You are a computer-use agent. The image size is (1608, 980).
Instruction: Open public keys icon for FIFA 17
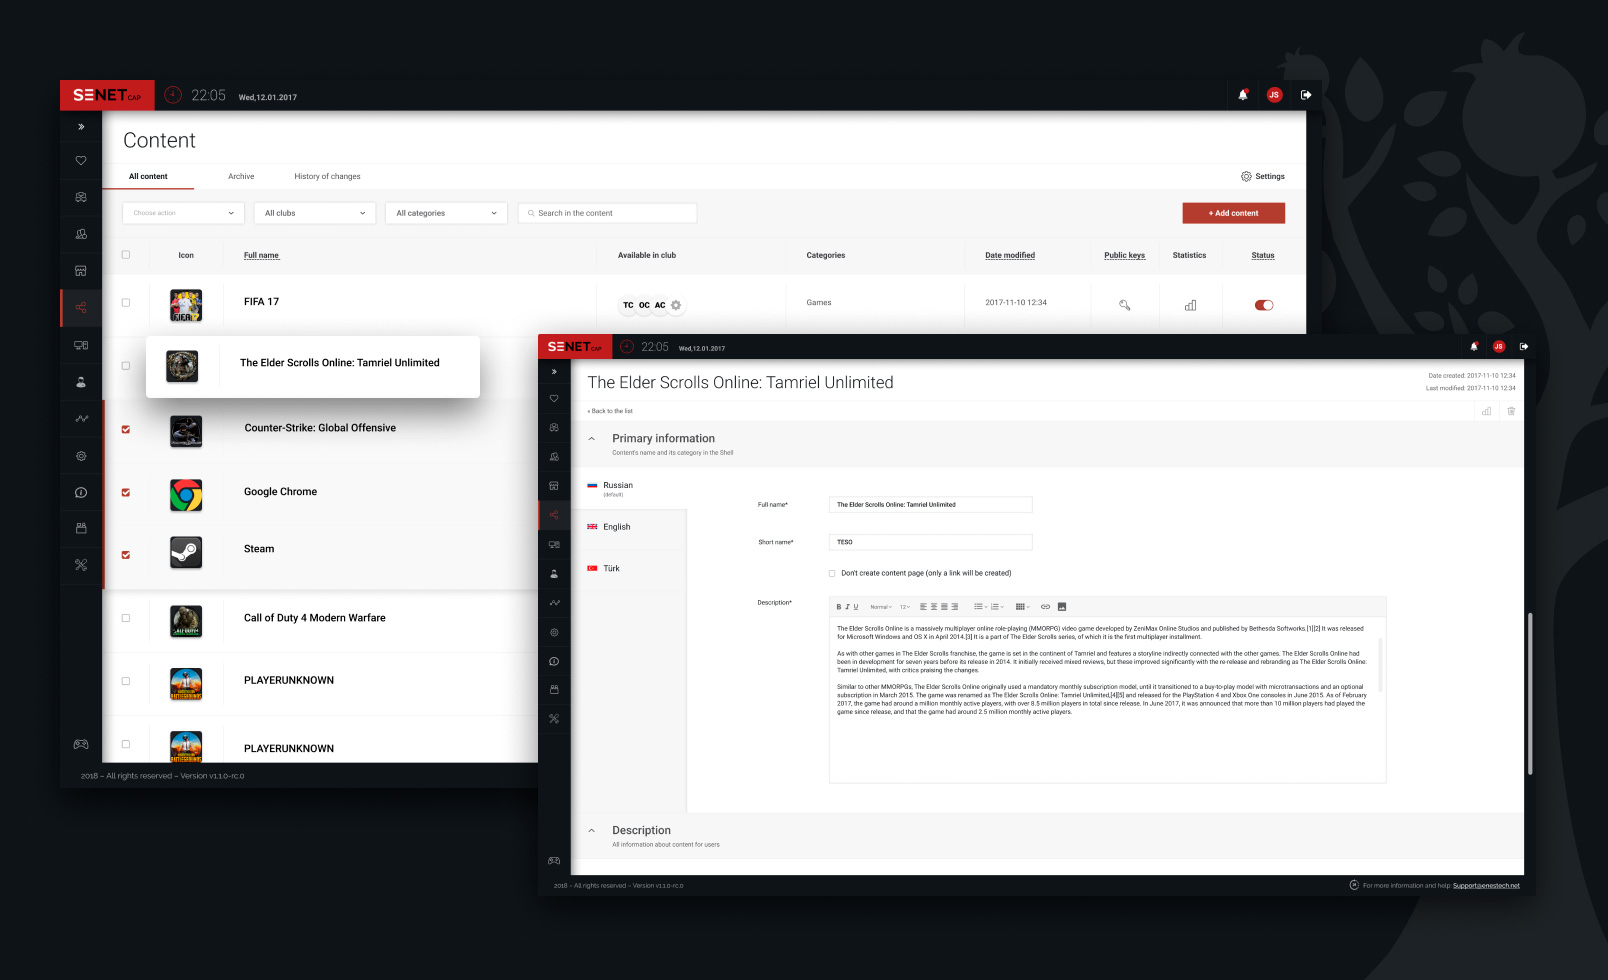click(1125, 305)
